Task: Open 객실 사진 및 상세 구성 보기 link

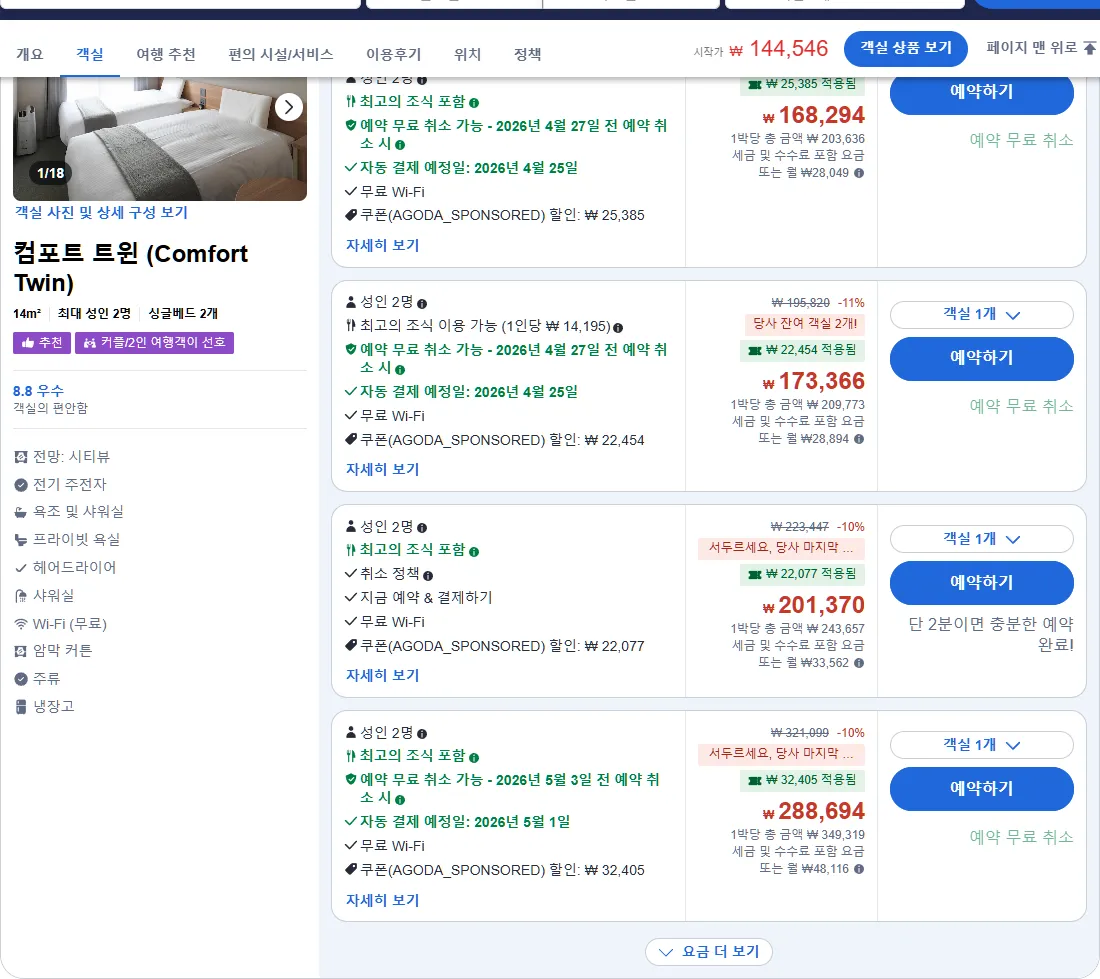Action: tap(102, 212)
